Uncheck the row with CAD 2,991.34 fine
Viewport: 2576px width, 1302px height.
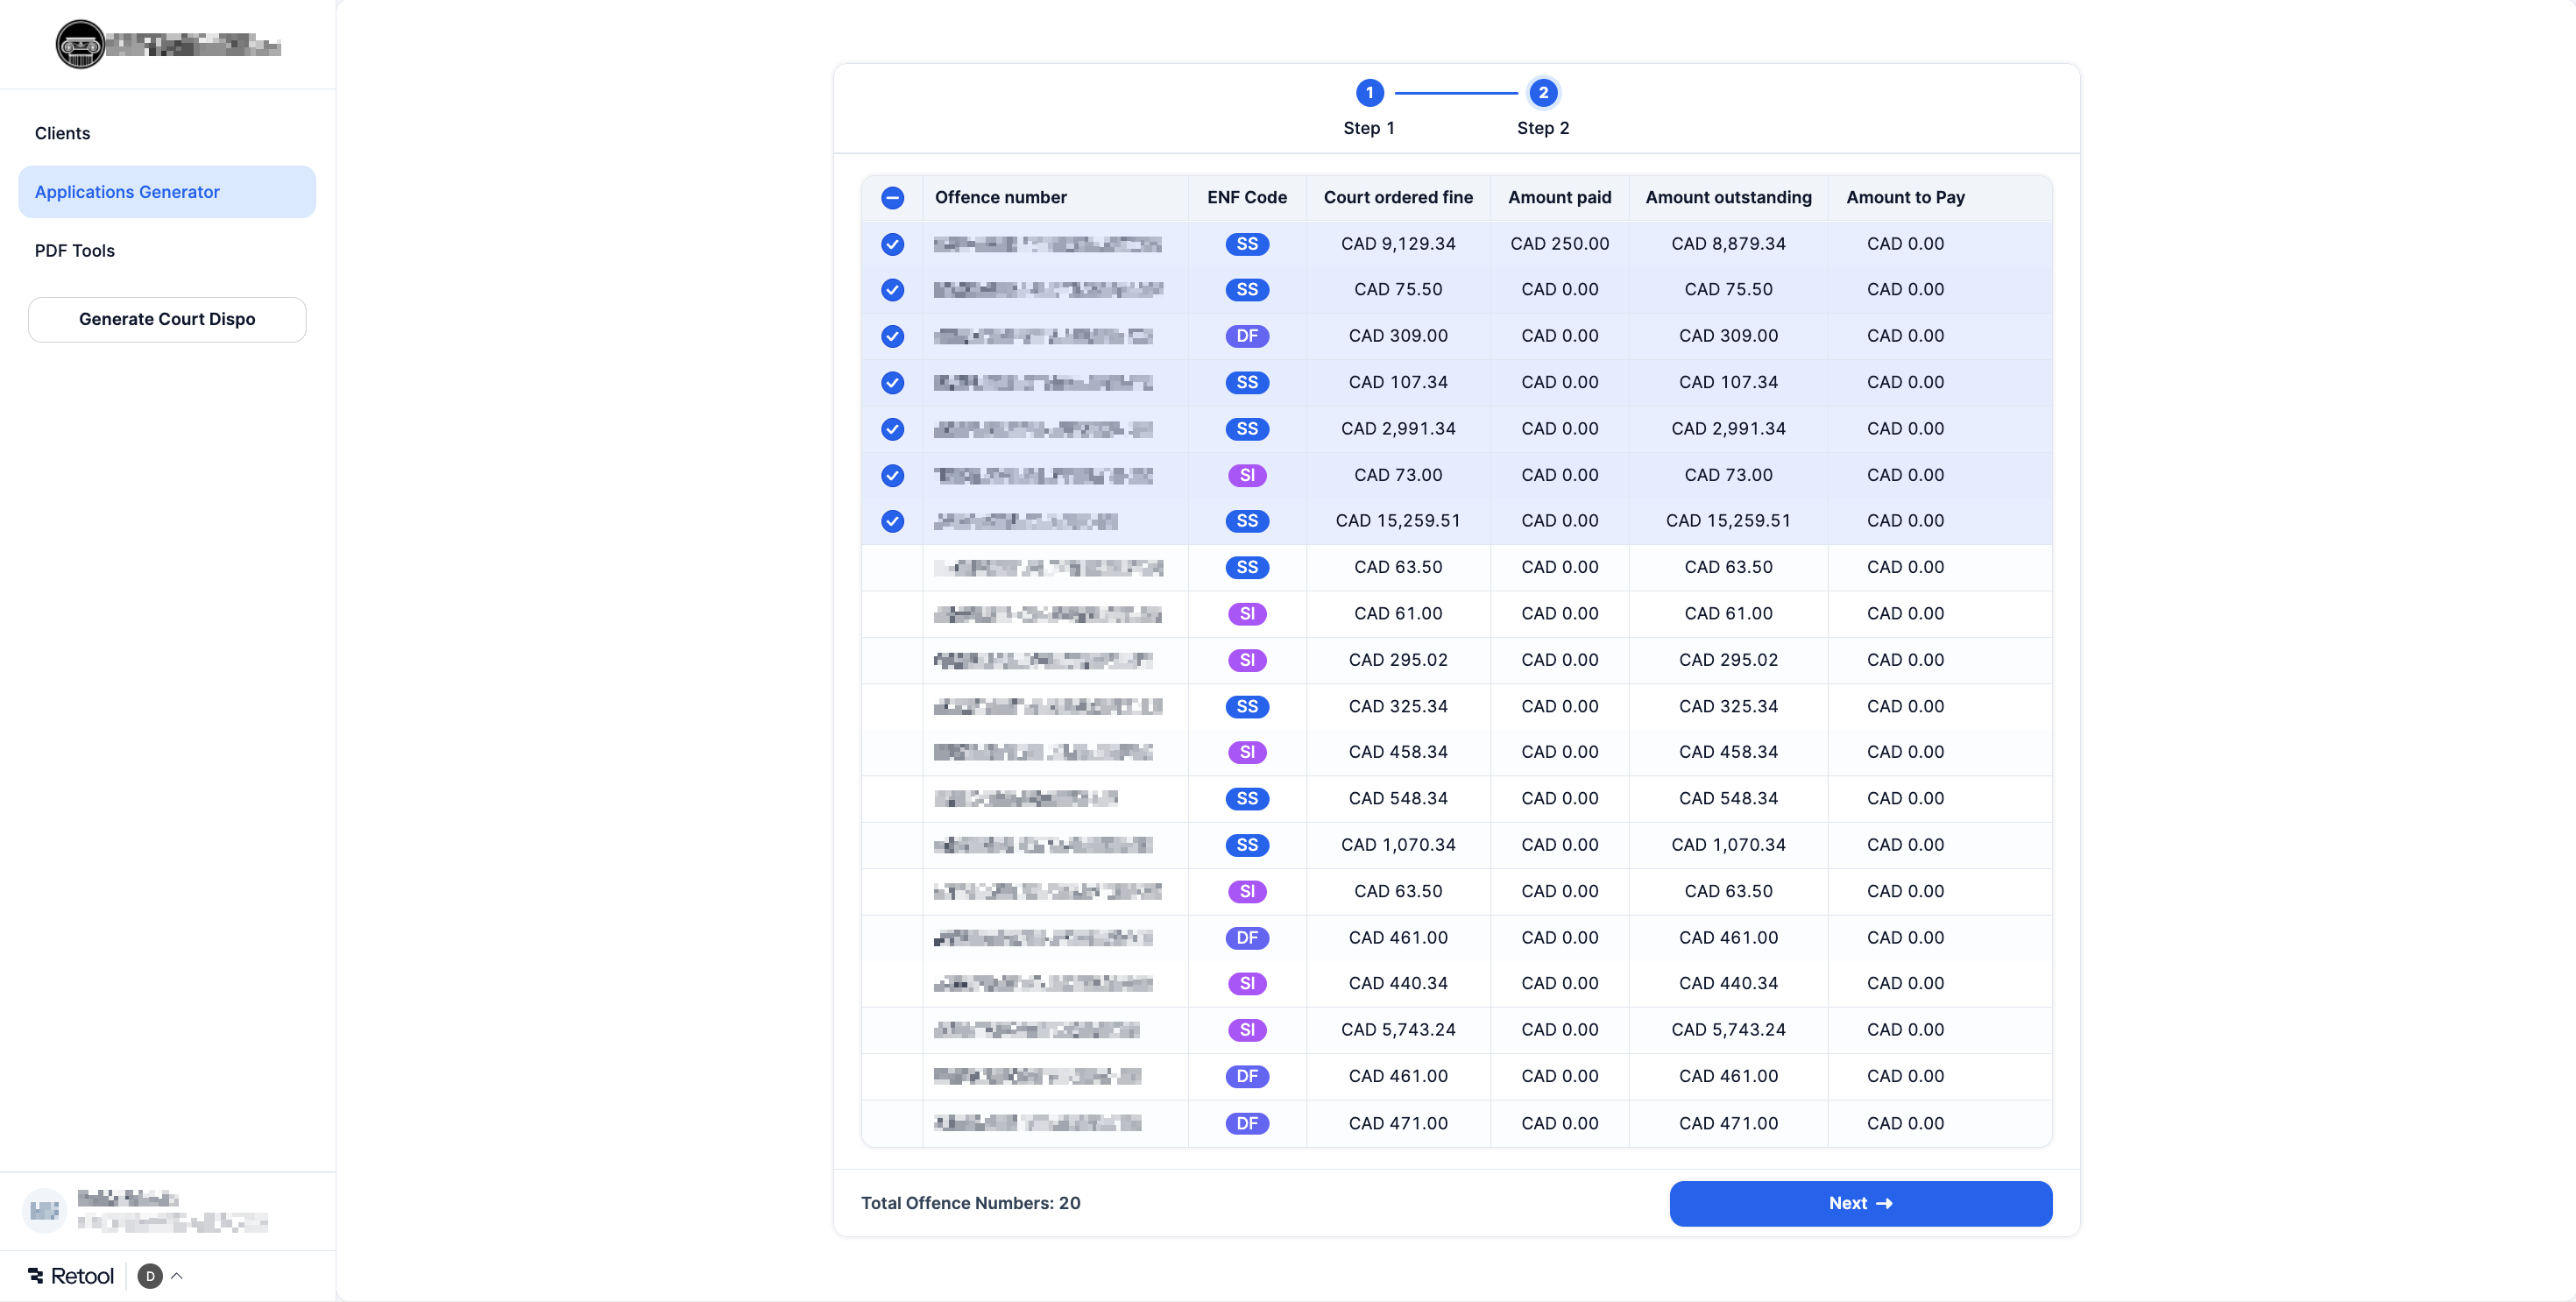(892, 429)
